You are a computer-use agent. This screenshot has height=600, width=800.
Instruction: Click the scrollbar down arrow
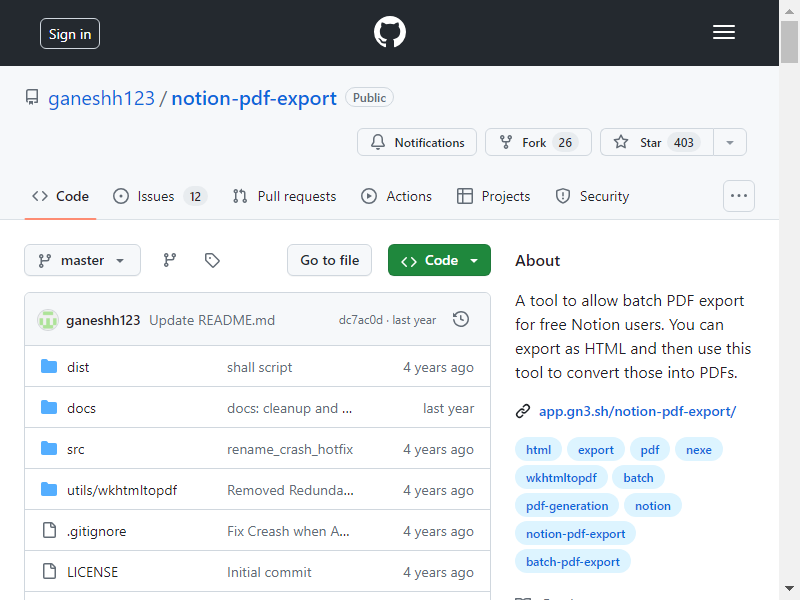coord(789,588)
